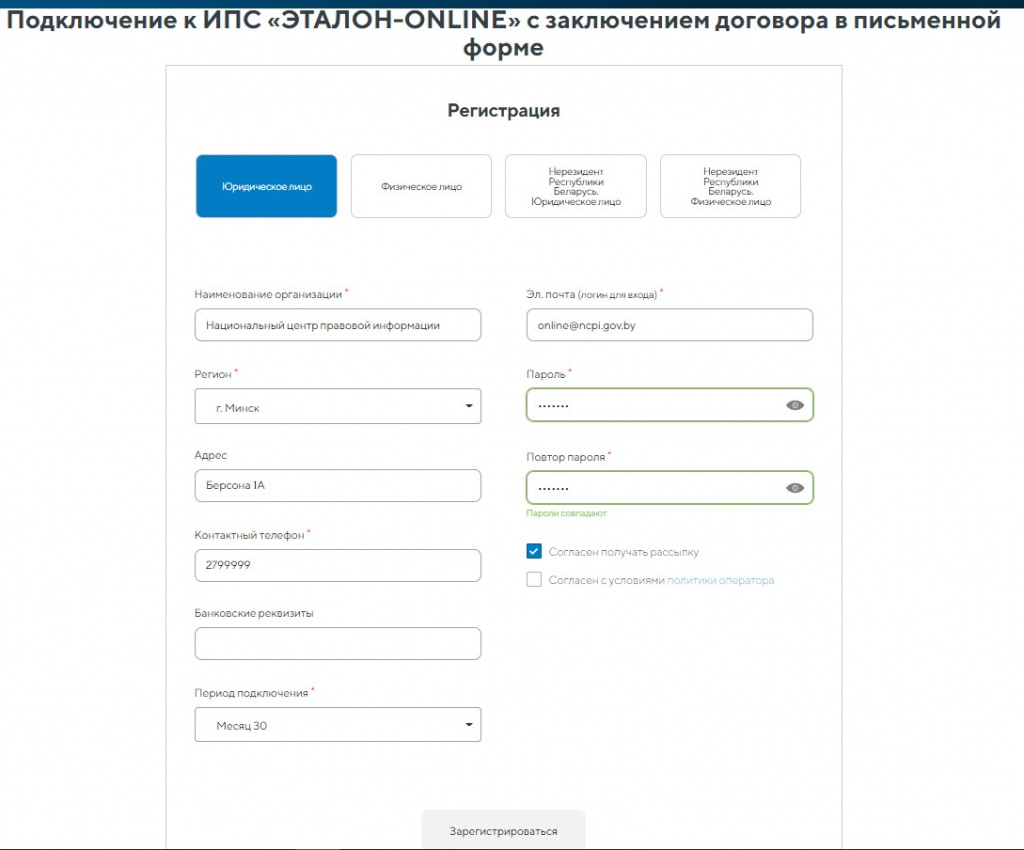The image size is (1024, 850).
Task: Click inside the Пароль input field
Action: tap(669, 405)
